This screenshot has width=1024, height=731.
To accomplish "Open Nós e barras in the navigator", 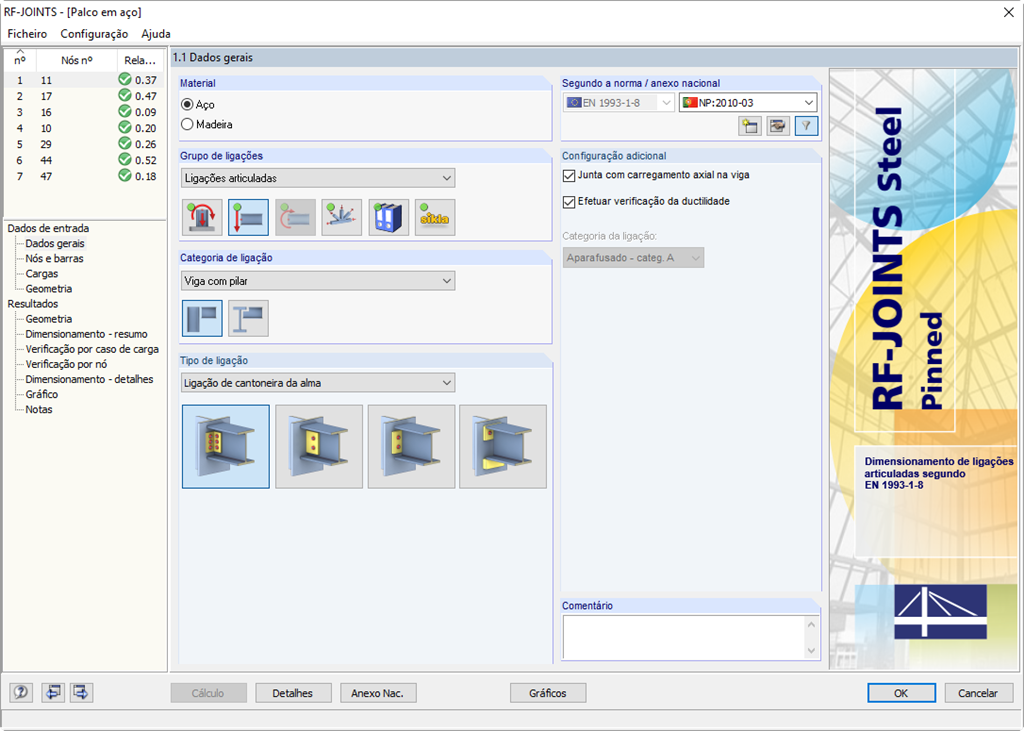I will [54, 258].
